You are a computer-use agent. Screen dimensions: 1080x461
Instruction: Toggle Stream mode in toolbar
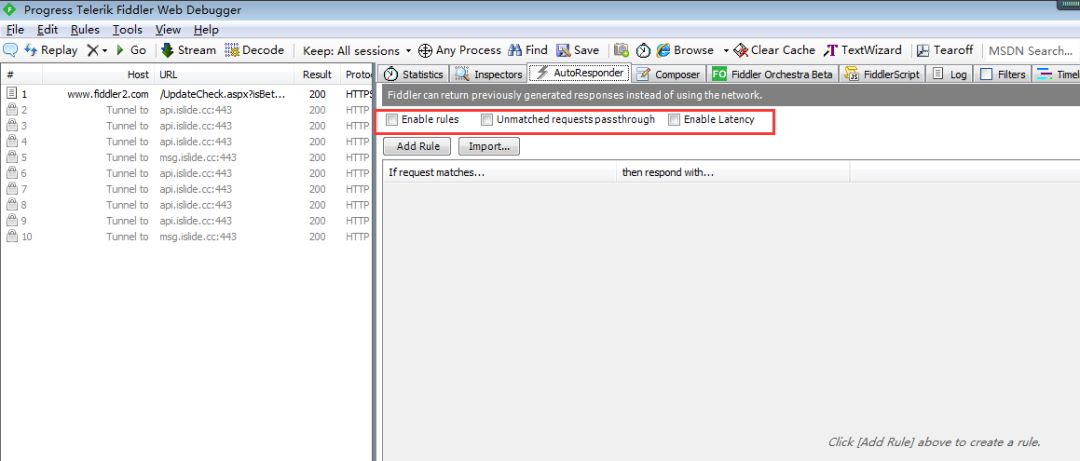(x=189, y=50)
